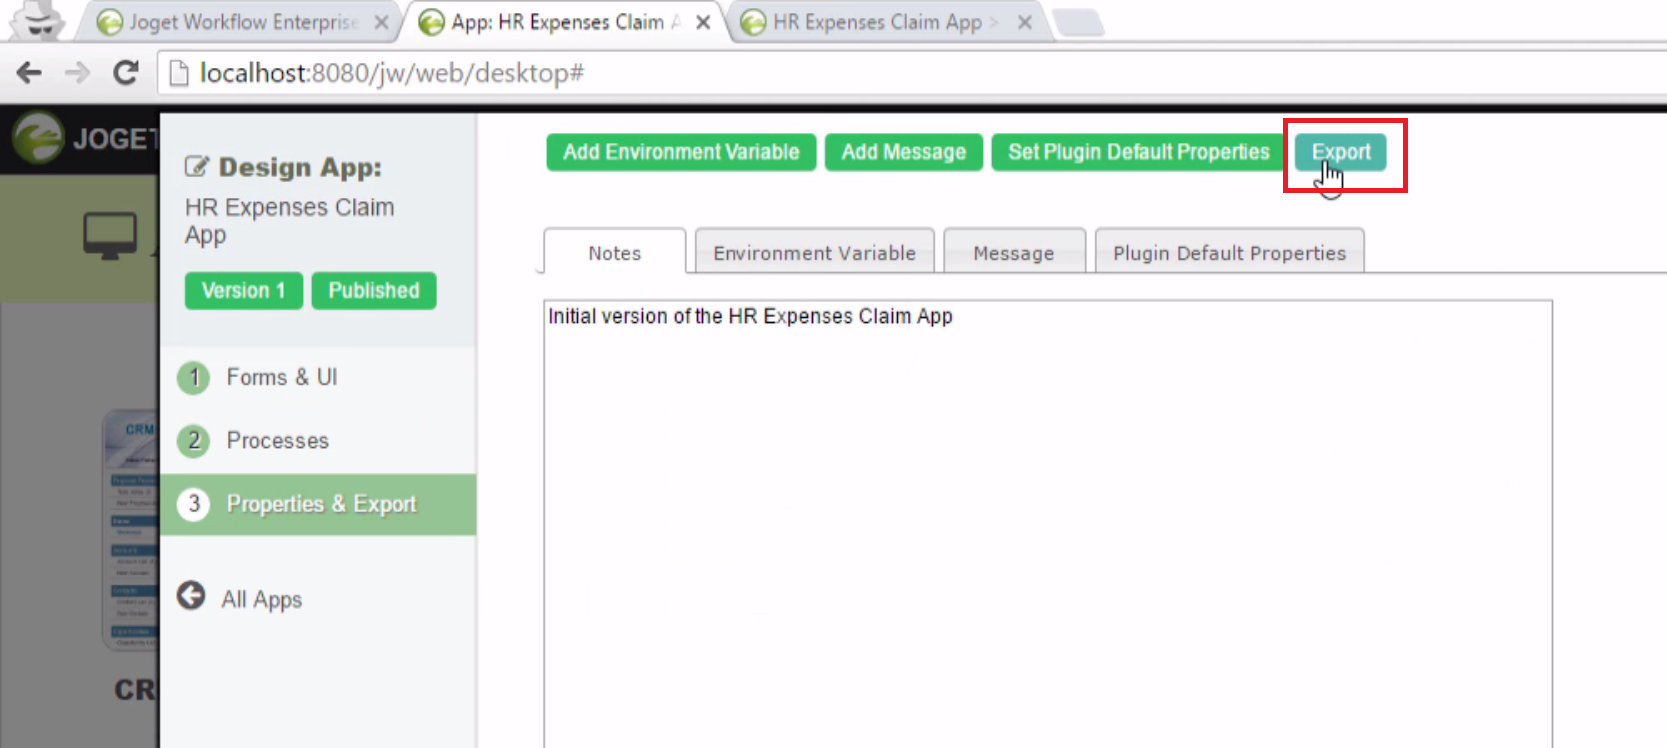Open the Plugin Default Properties tab
Screen dimensions: 1667x748
tap(1230, 253)
